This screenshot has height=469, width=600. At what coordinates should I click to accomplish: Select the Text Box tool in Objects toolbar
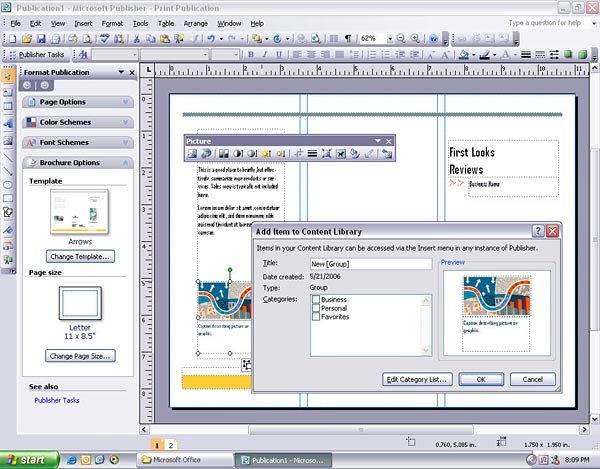[x=8, y=92]
